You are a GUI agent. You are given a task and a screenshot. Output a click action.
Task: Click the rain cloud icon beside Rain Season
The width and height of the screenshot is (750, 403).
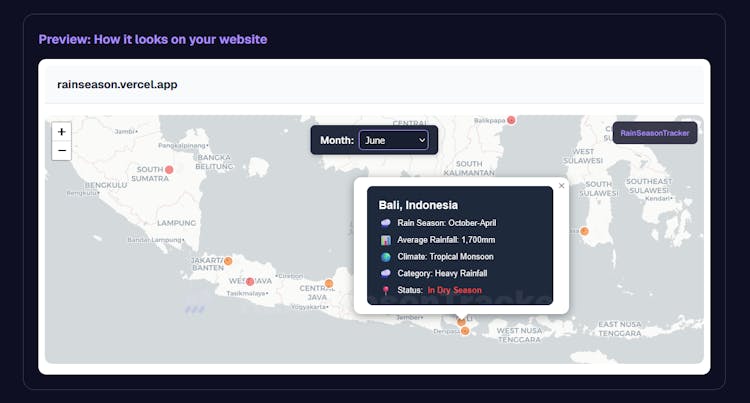(x=386, y=223)
